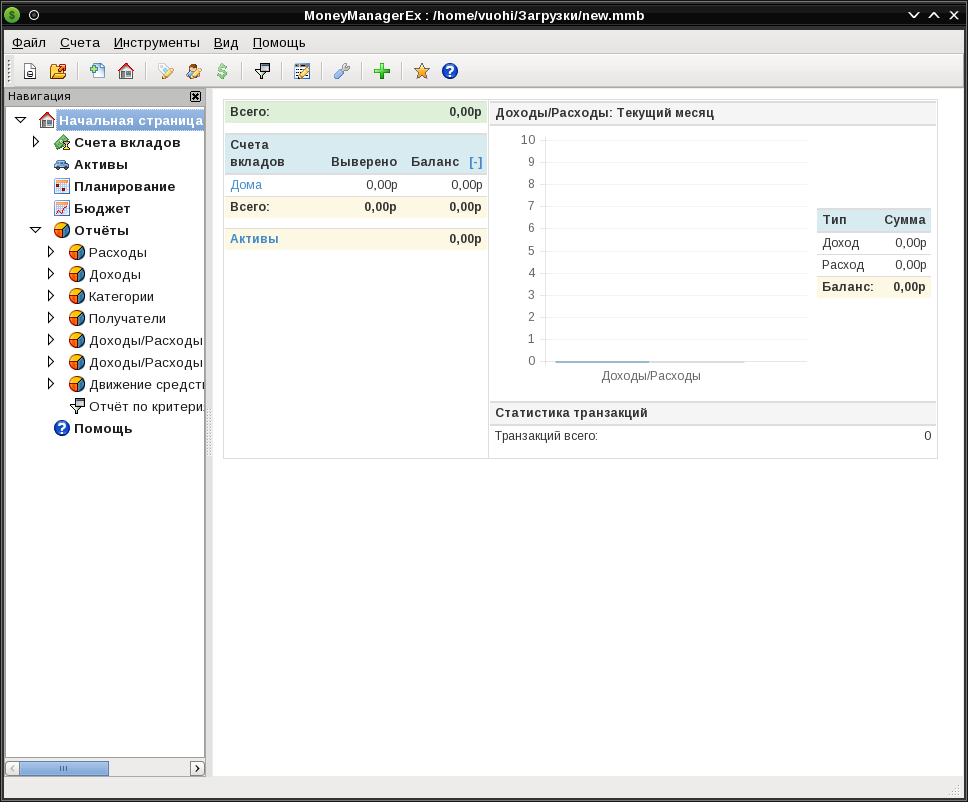Go to the home page via the toolbar house icon

(125, 71)
